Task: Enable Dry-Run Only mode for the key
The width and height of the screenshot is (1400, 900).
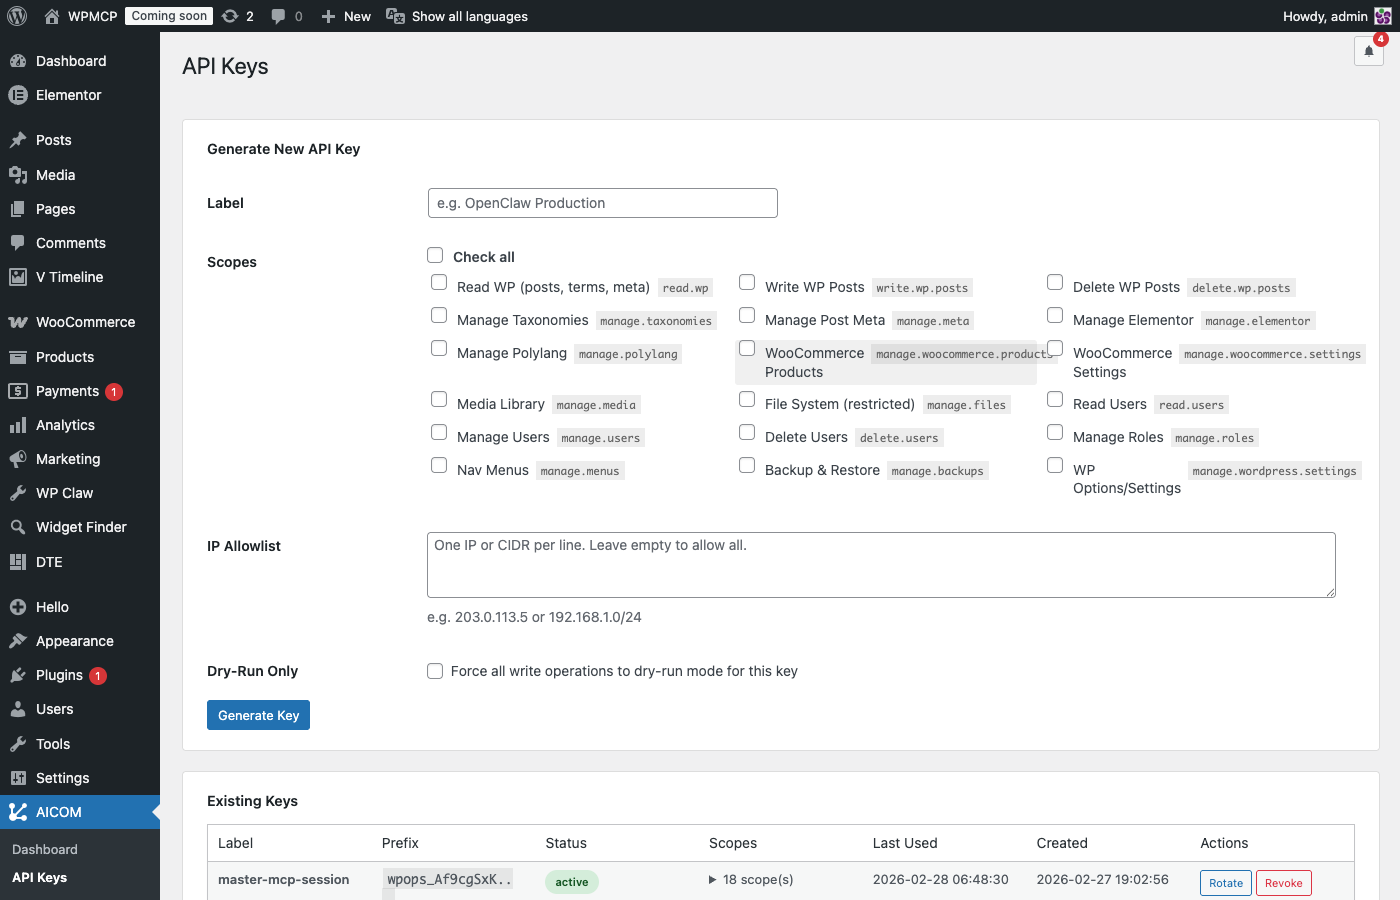Action: (435, 671)
